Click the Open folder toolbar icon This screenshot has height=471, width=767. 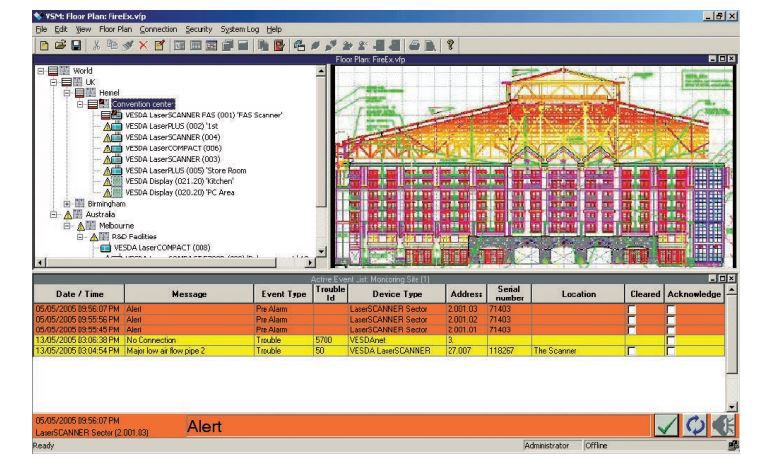pos(60,45)
